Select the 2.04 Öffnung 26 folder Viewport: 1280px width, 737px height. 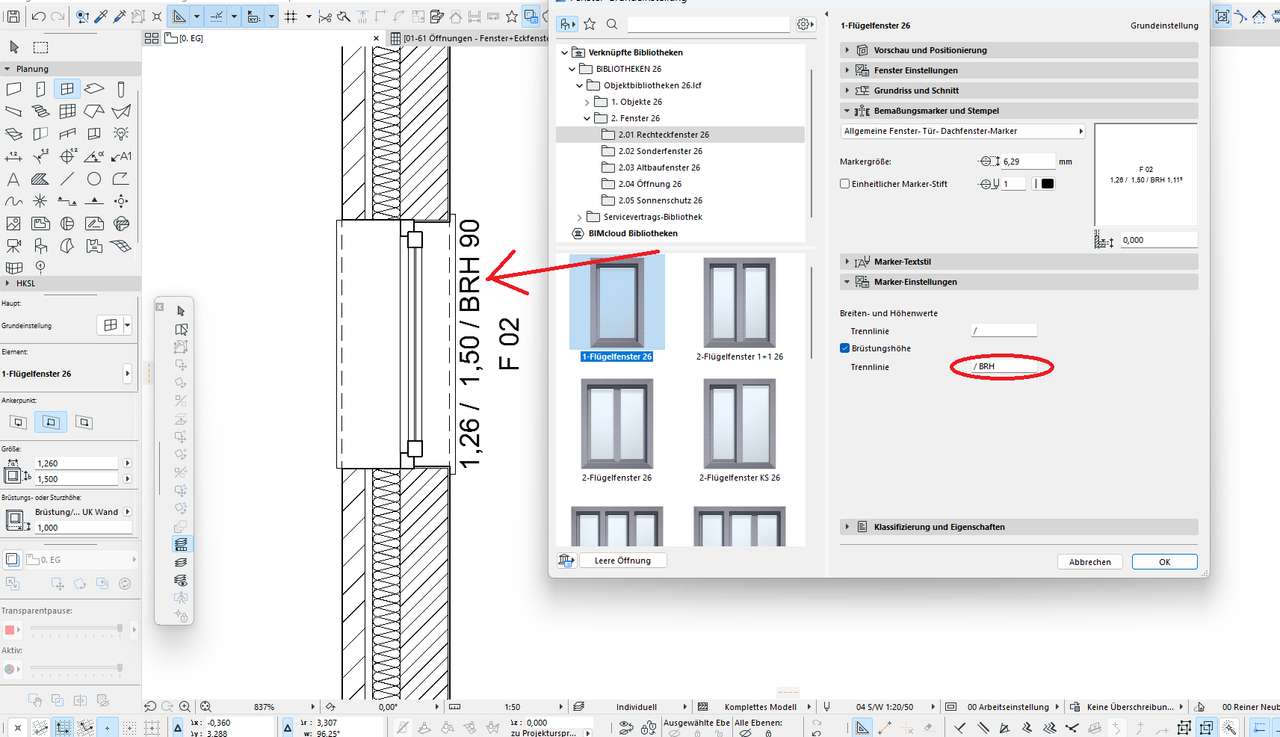click(650, 184)
